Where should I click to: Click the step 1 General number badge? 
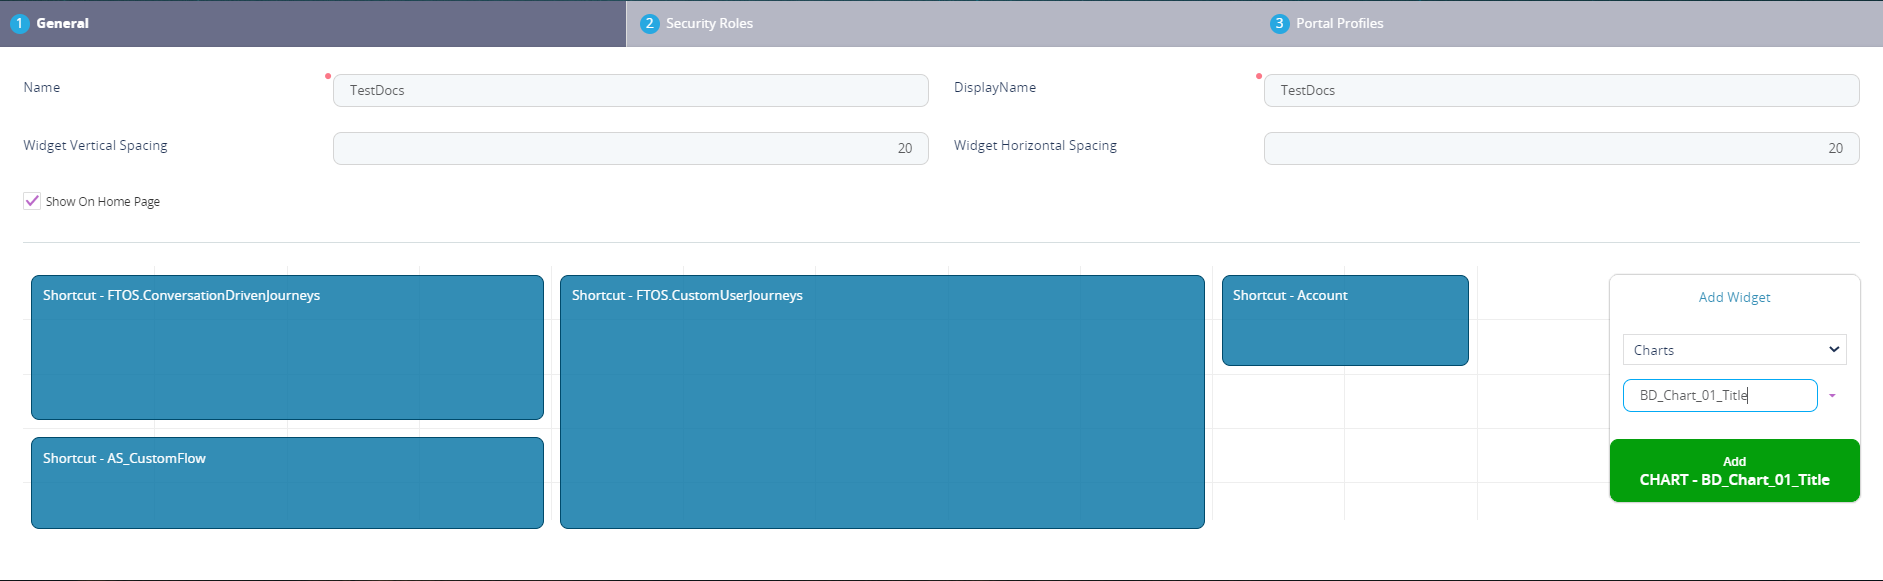tap(19, 23)
